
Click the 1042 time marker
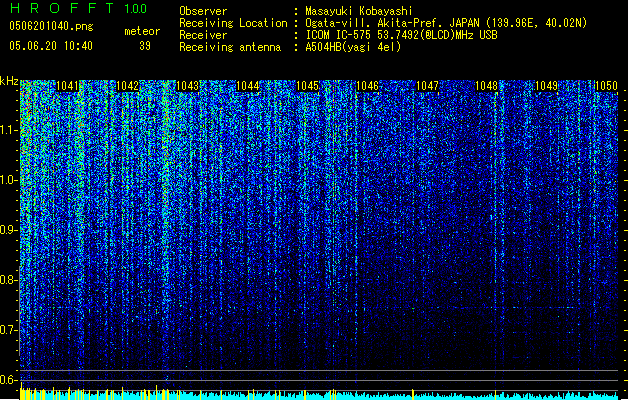(127, 86)
